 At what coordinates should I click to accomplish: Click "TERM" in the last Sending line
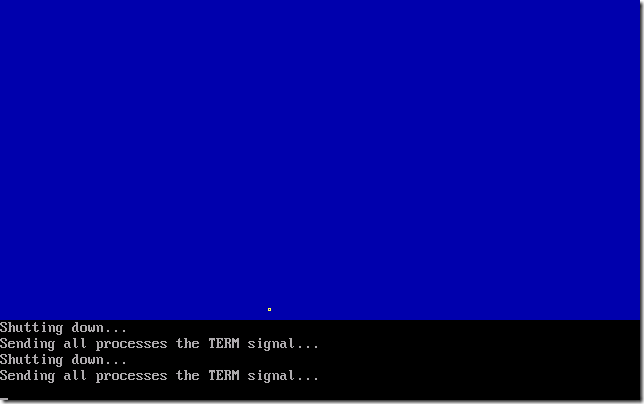tap(224, 375)
